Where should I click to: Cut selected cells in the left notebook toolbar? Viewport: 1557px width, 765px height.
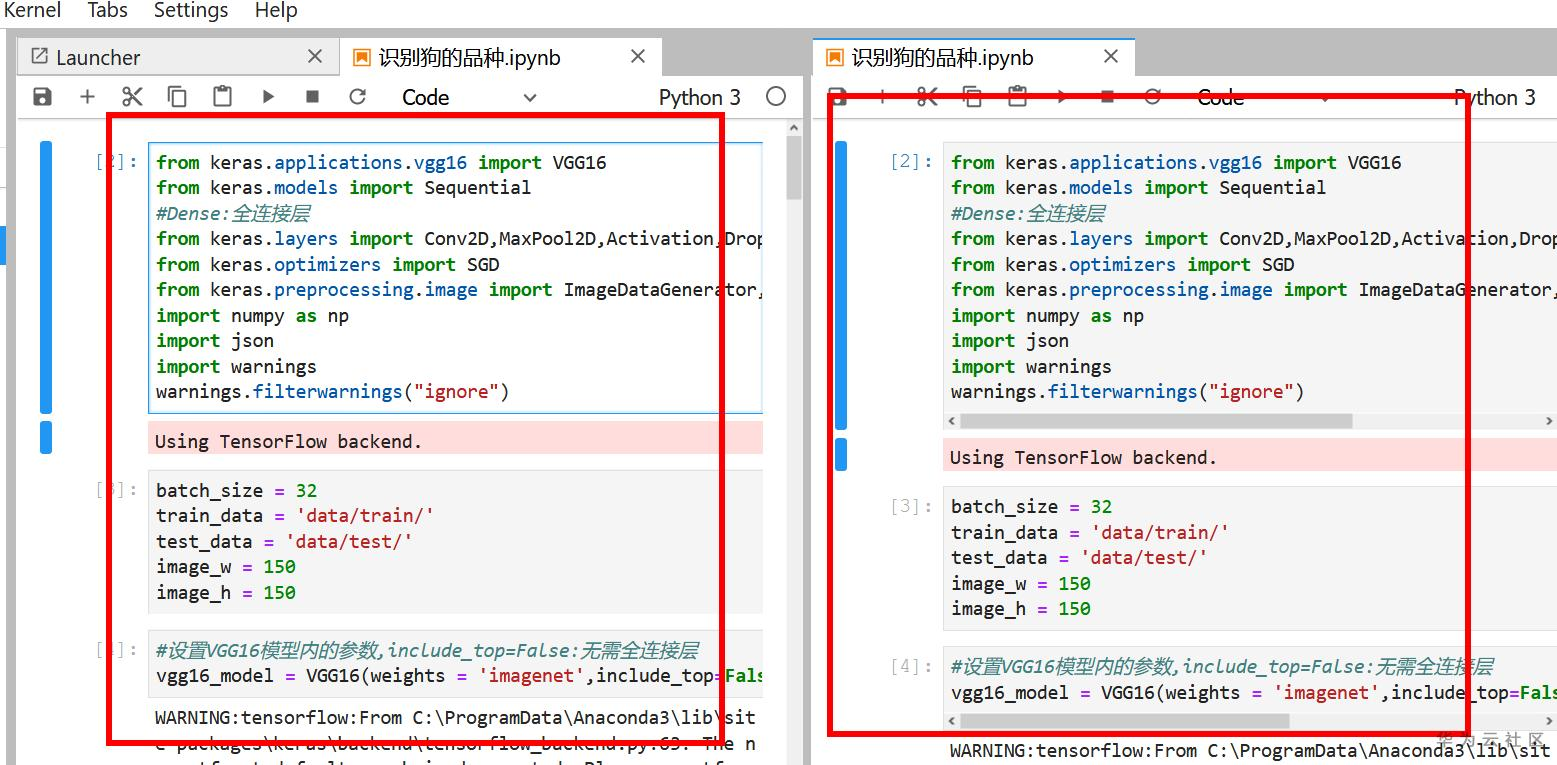pyautogui.click(x=132, y=97)
